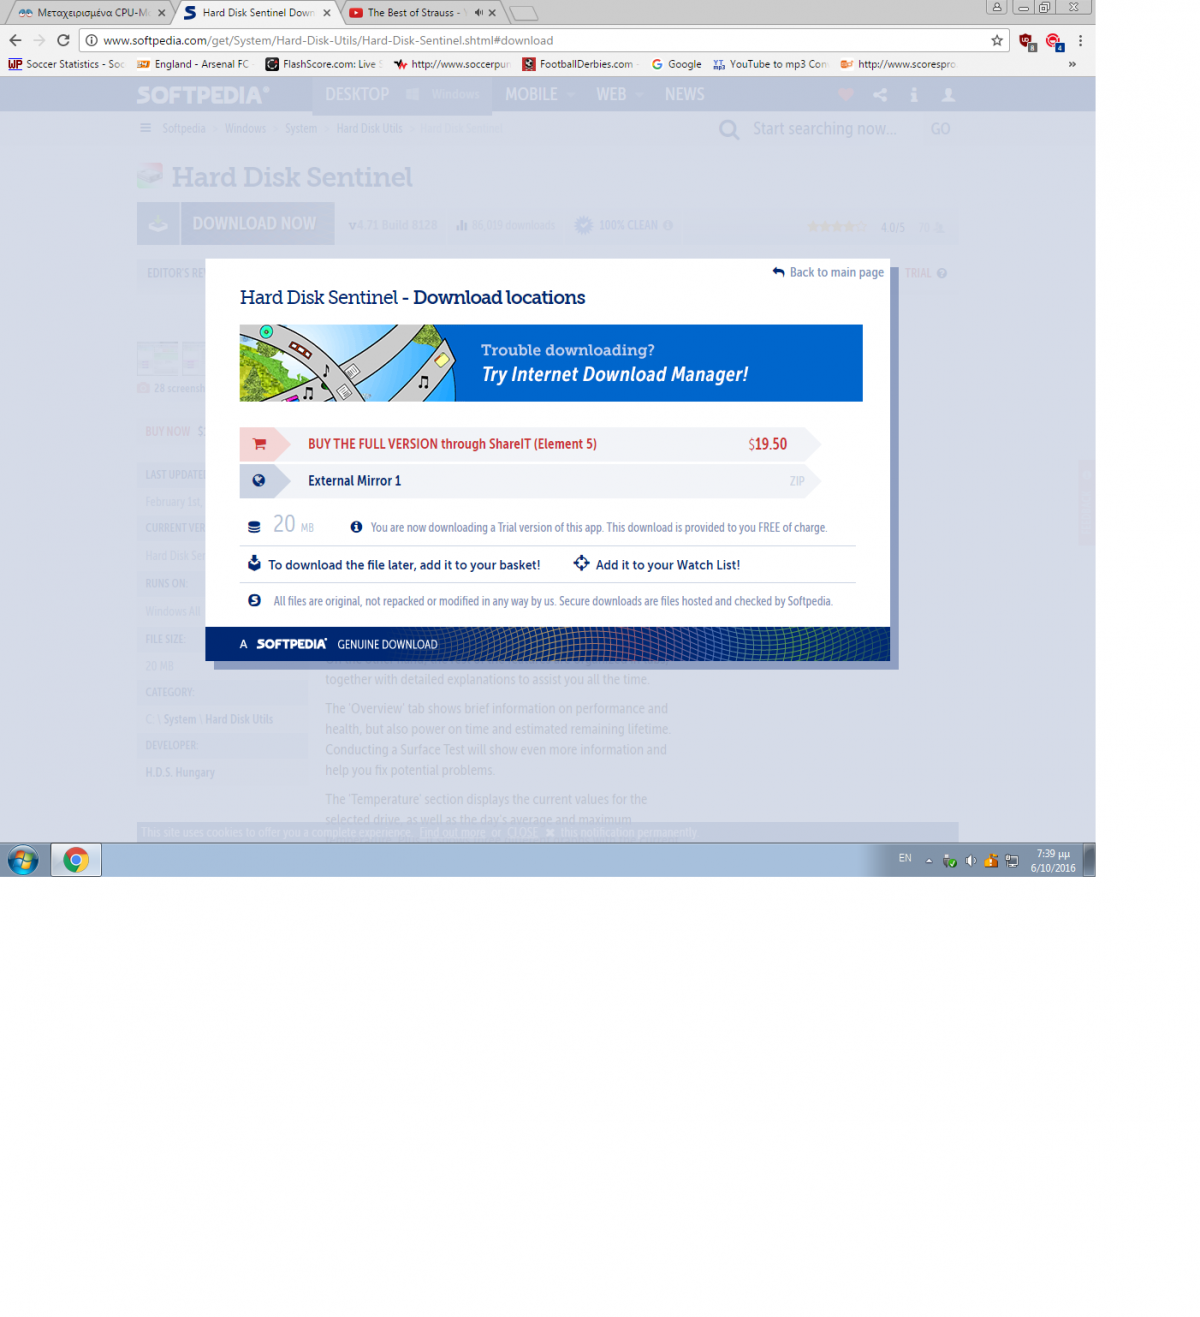Click the heart favorites icon in header
The height and width of the screenshot is (1317, 1200).
pos(846,94)
